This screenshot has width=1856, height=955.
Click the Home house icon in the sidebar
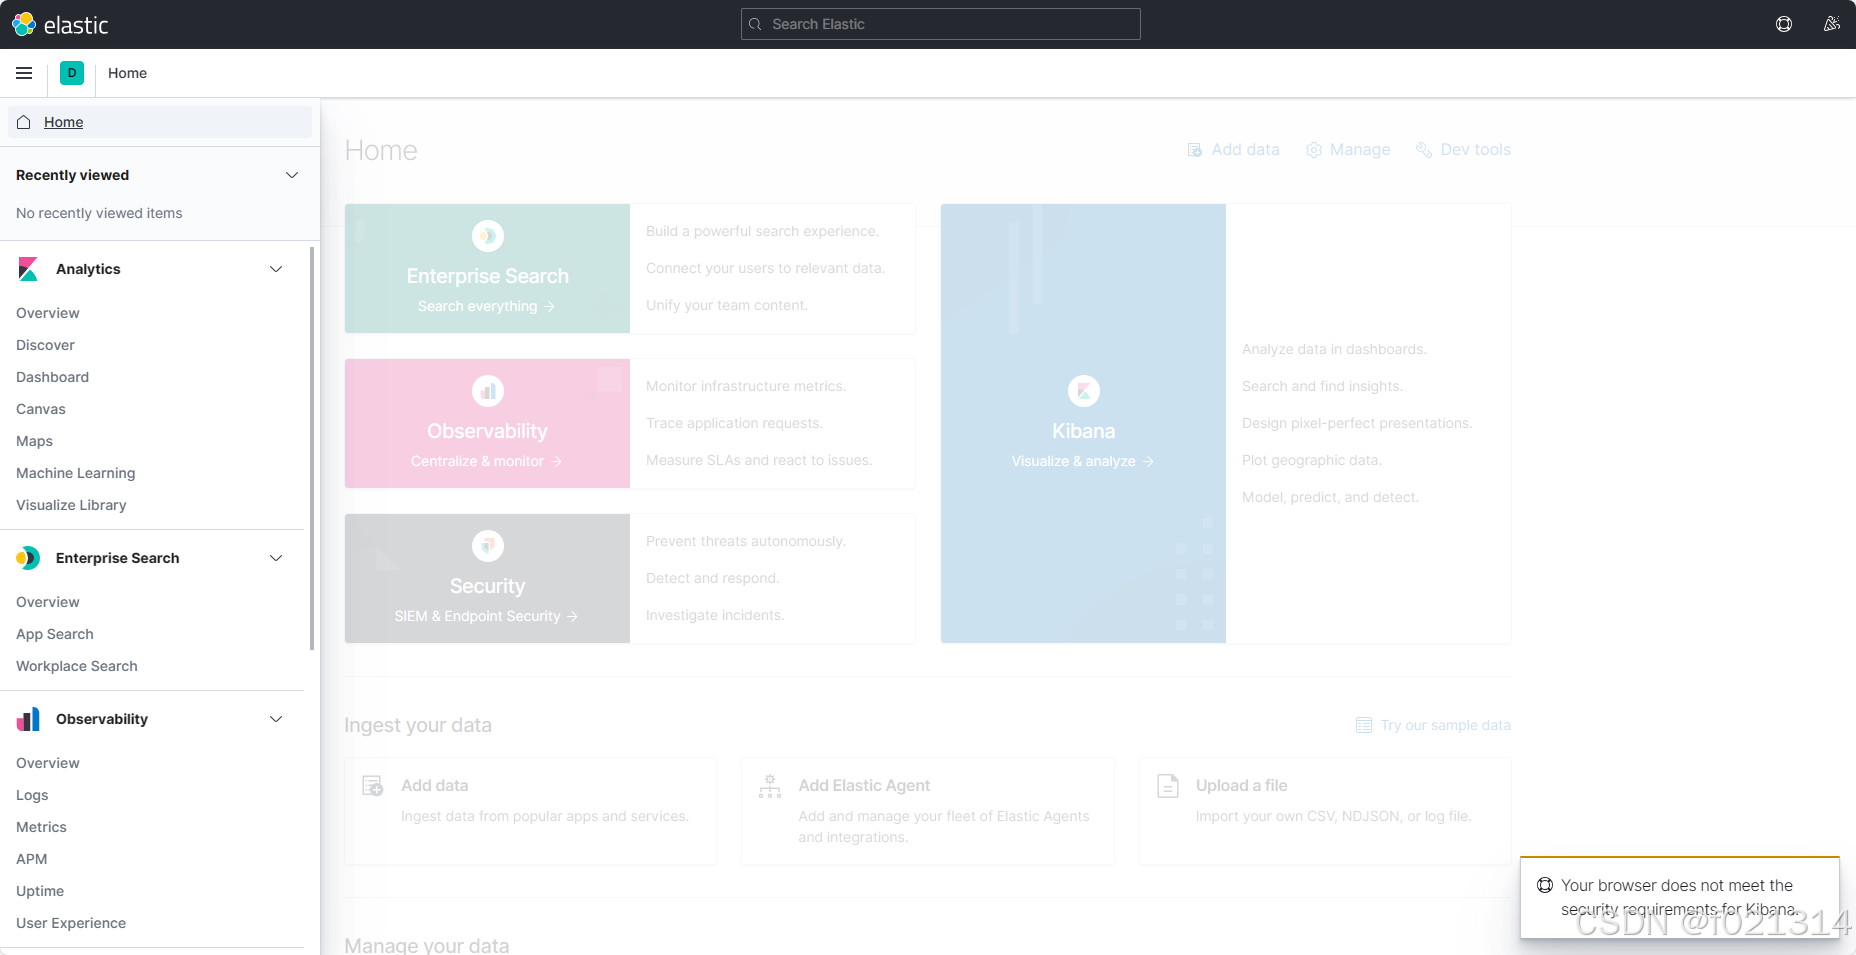point(24,122)
